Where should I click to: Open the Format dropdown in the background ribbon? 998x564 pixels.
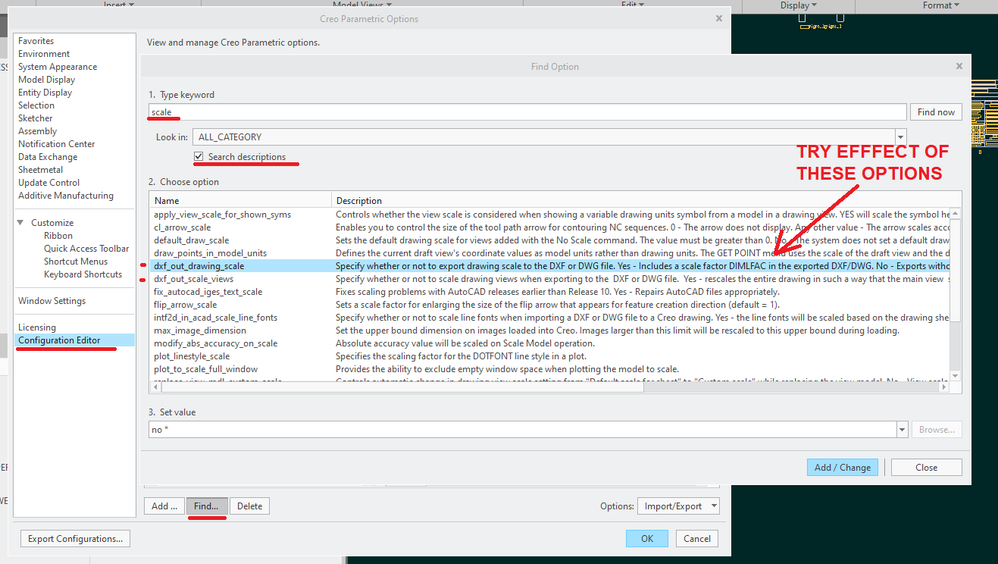click(x=941, y=5)
